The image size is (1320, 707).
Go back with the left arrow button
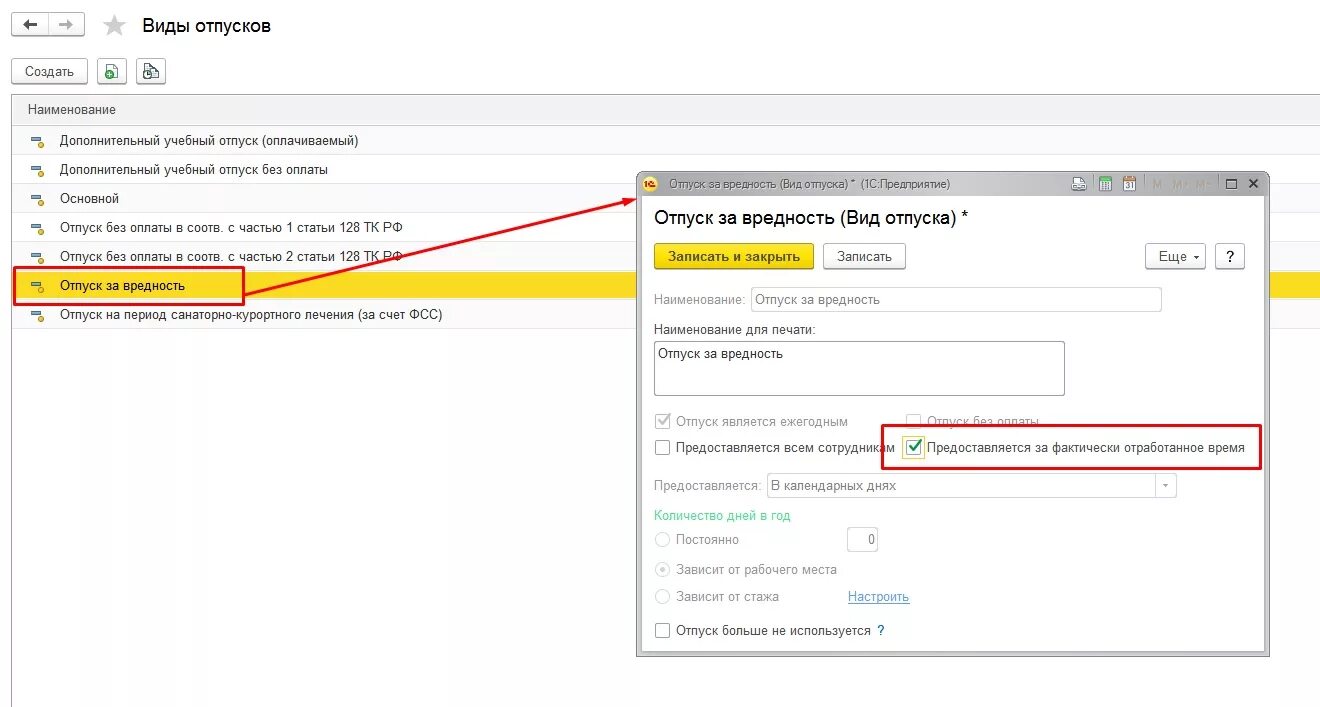tap(30, 25)
